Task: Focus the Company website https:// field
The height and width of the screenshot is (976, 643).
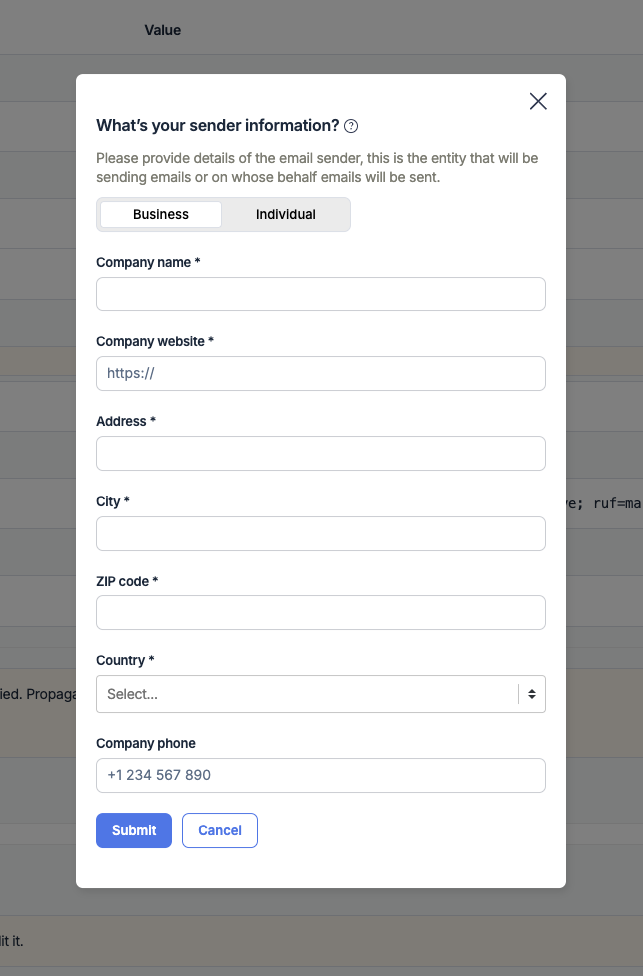Action: click(320, 373)
